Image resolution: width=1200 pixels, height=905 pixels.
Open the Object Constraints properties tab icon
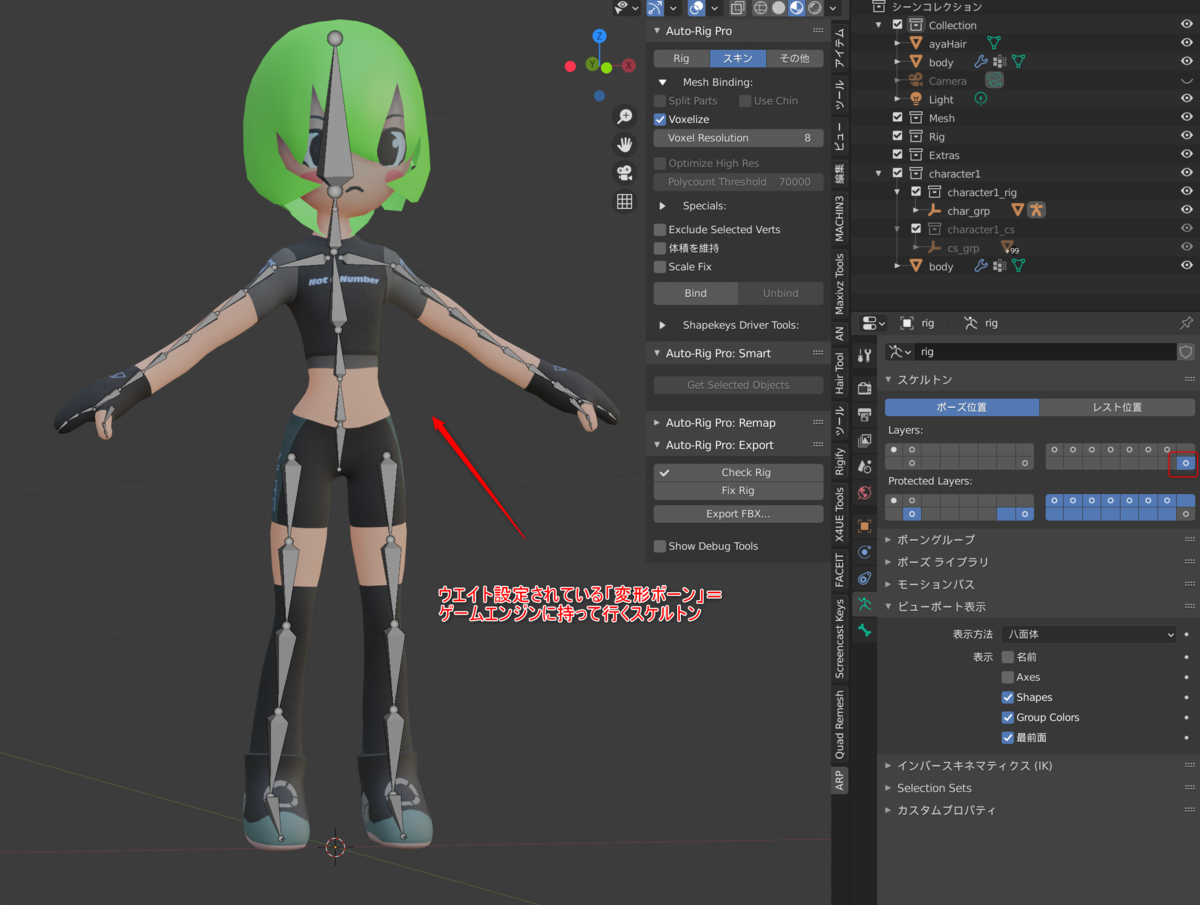(864, 578)
